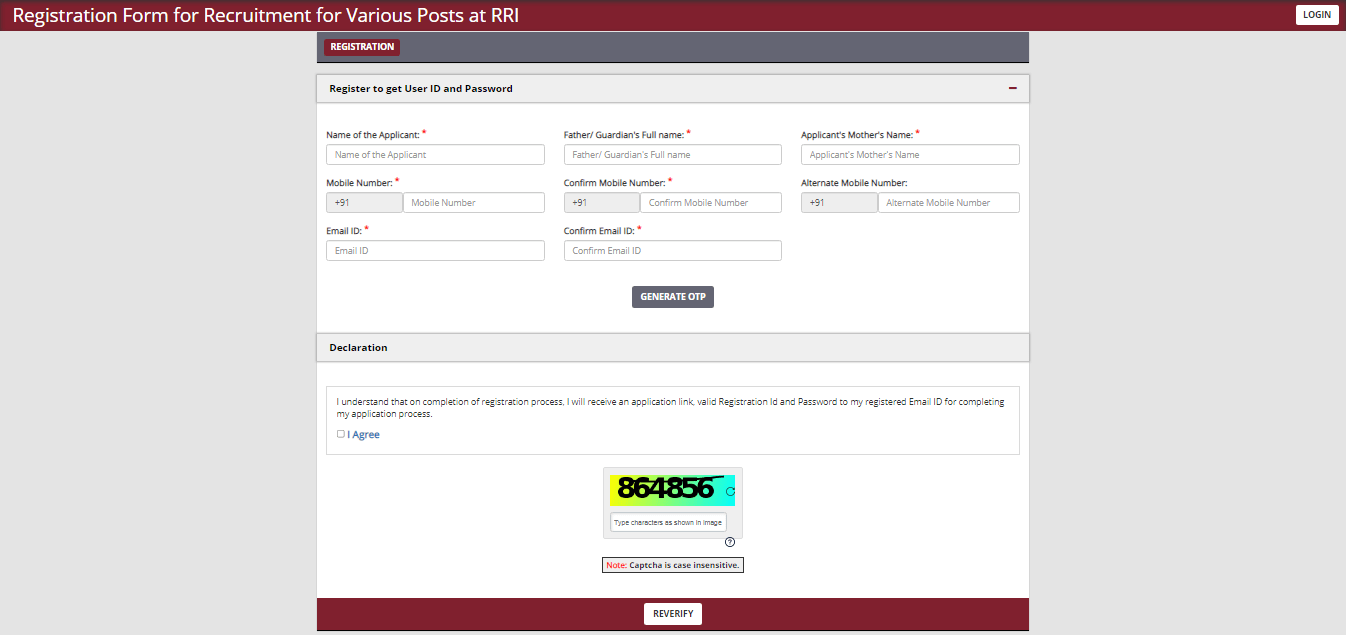The height and width of the screenshot is (635, 1346).
Task: Click the Alternate Mobile Number field
Action: click(x=948, y=203)
